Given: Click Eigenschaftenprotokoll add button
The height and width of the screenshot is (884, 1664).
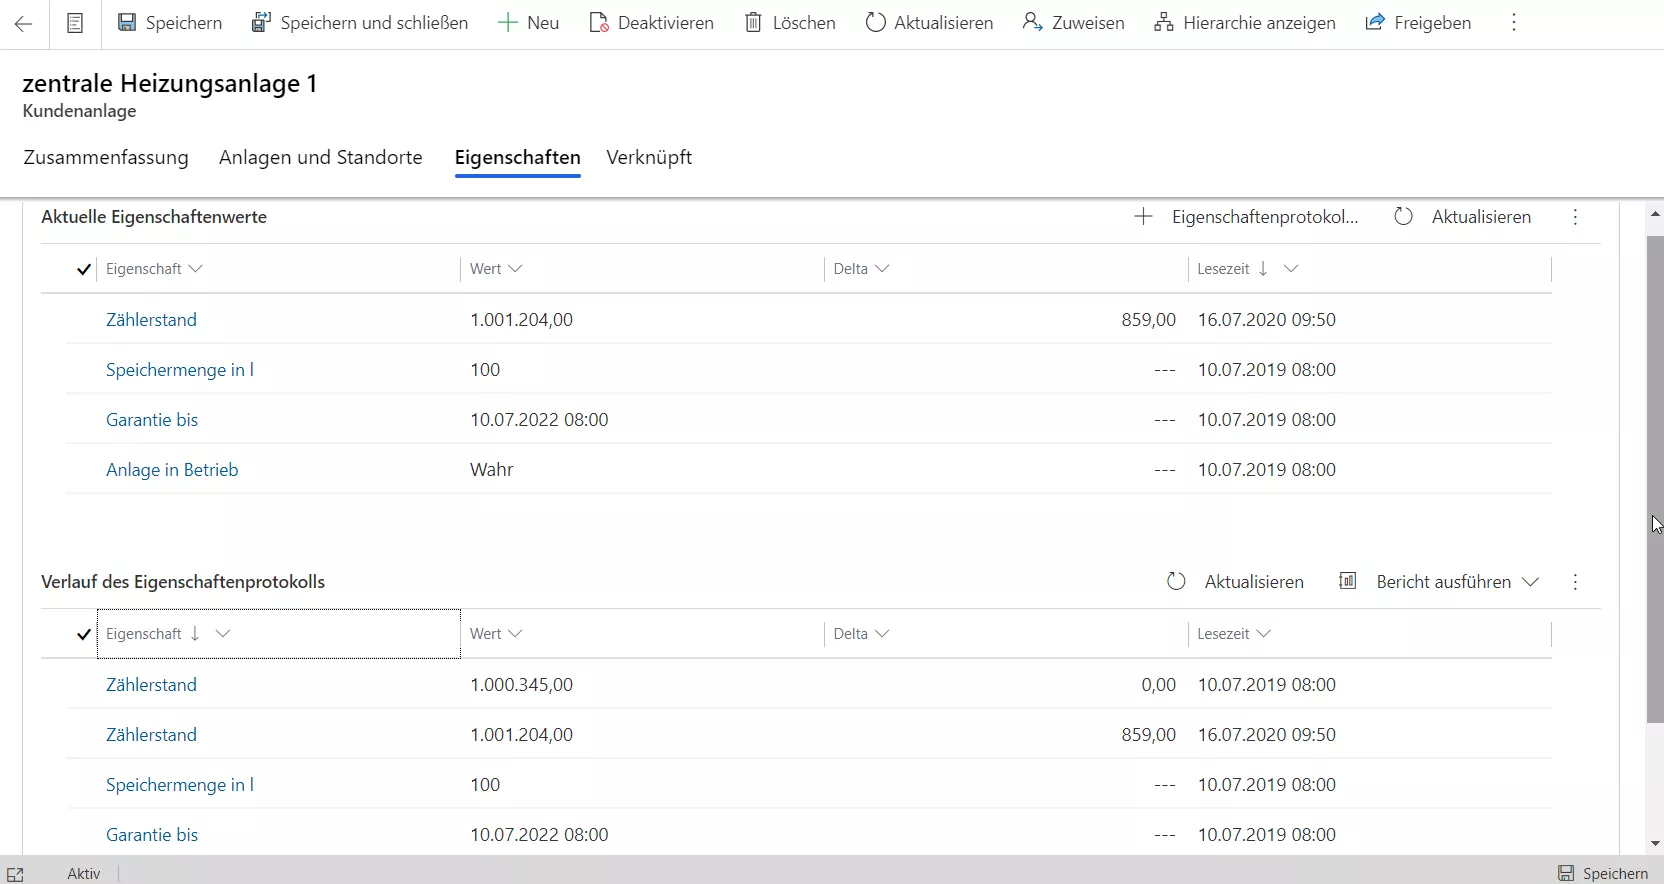Looking at the screenshot, I should click(1248, 217).
